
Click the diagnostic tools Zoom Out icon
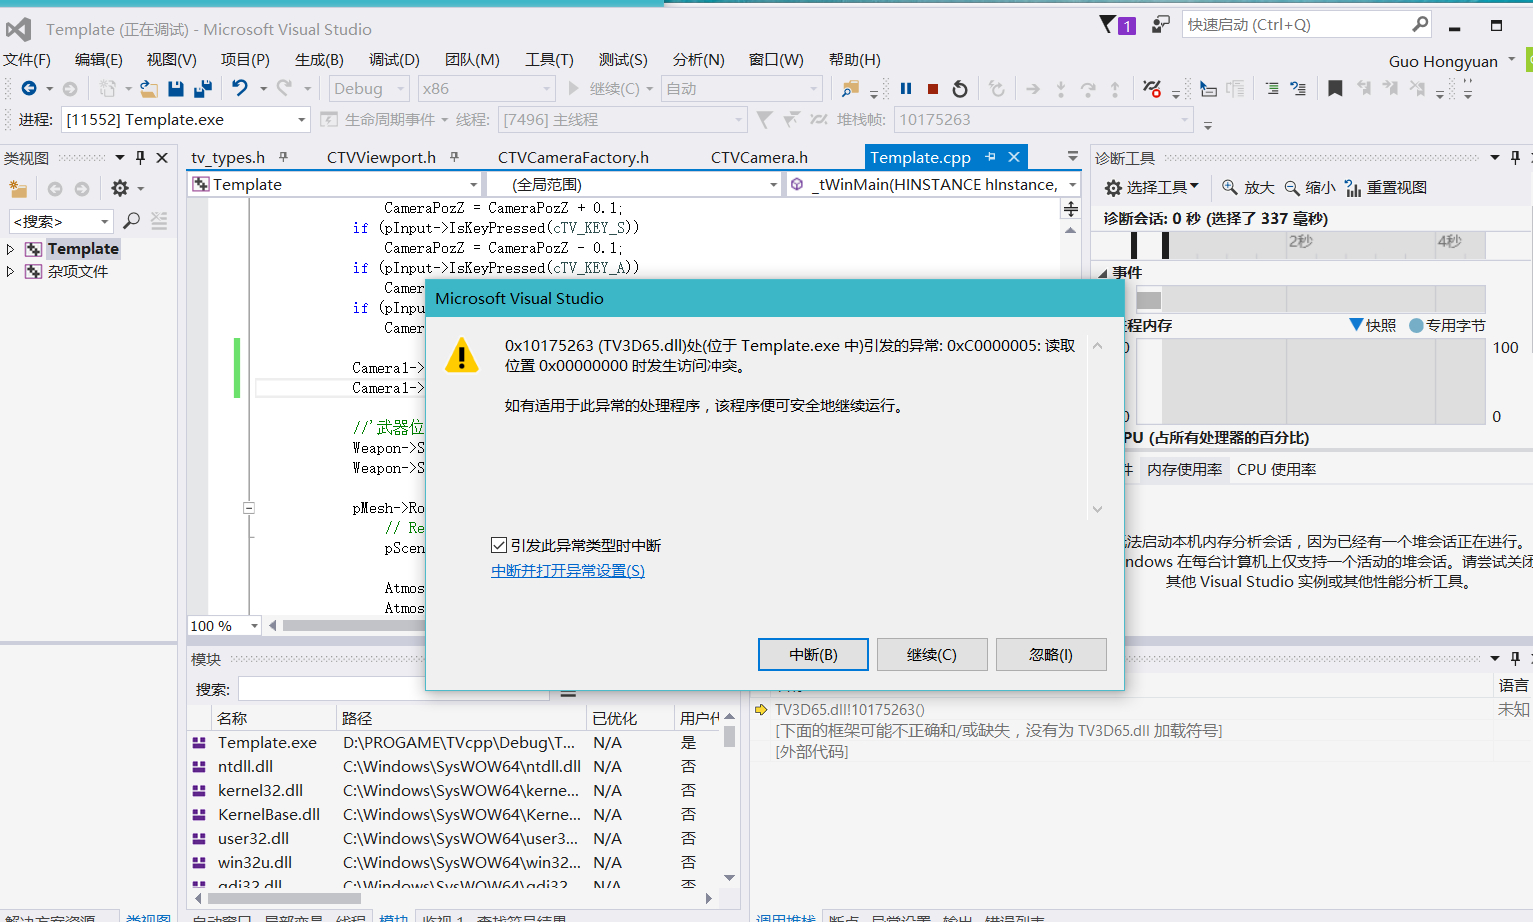point(1292,187)
